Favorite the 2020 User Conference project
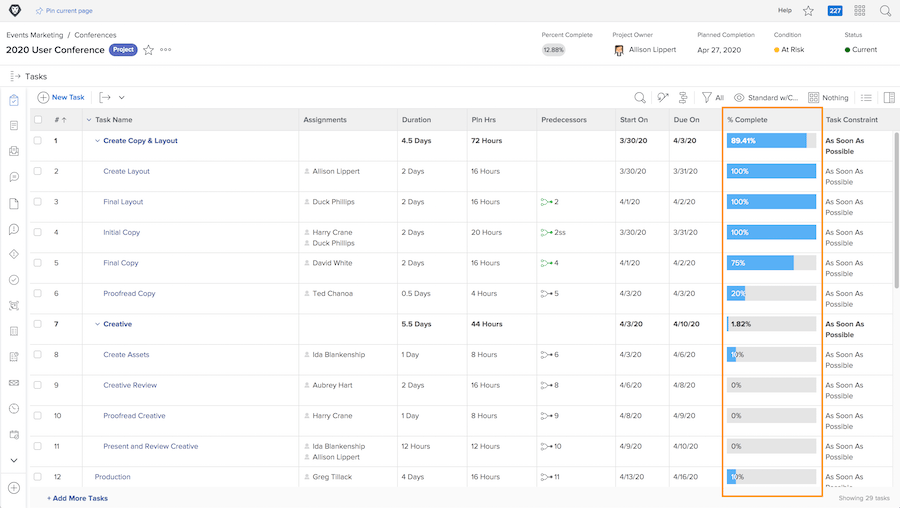This screenshot has height=508, width=900. (x=148, y=50)
